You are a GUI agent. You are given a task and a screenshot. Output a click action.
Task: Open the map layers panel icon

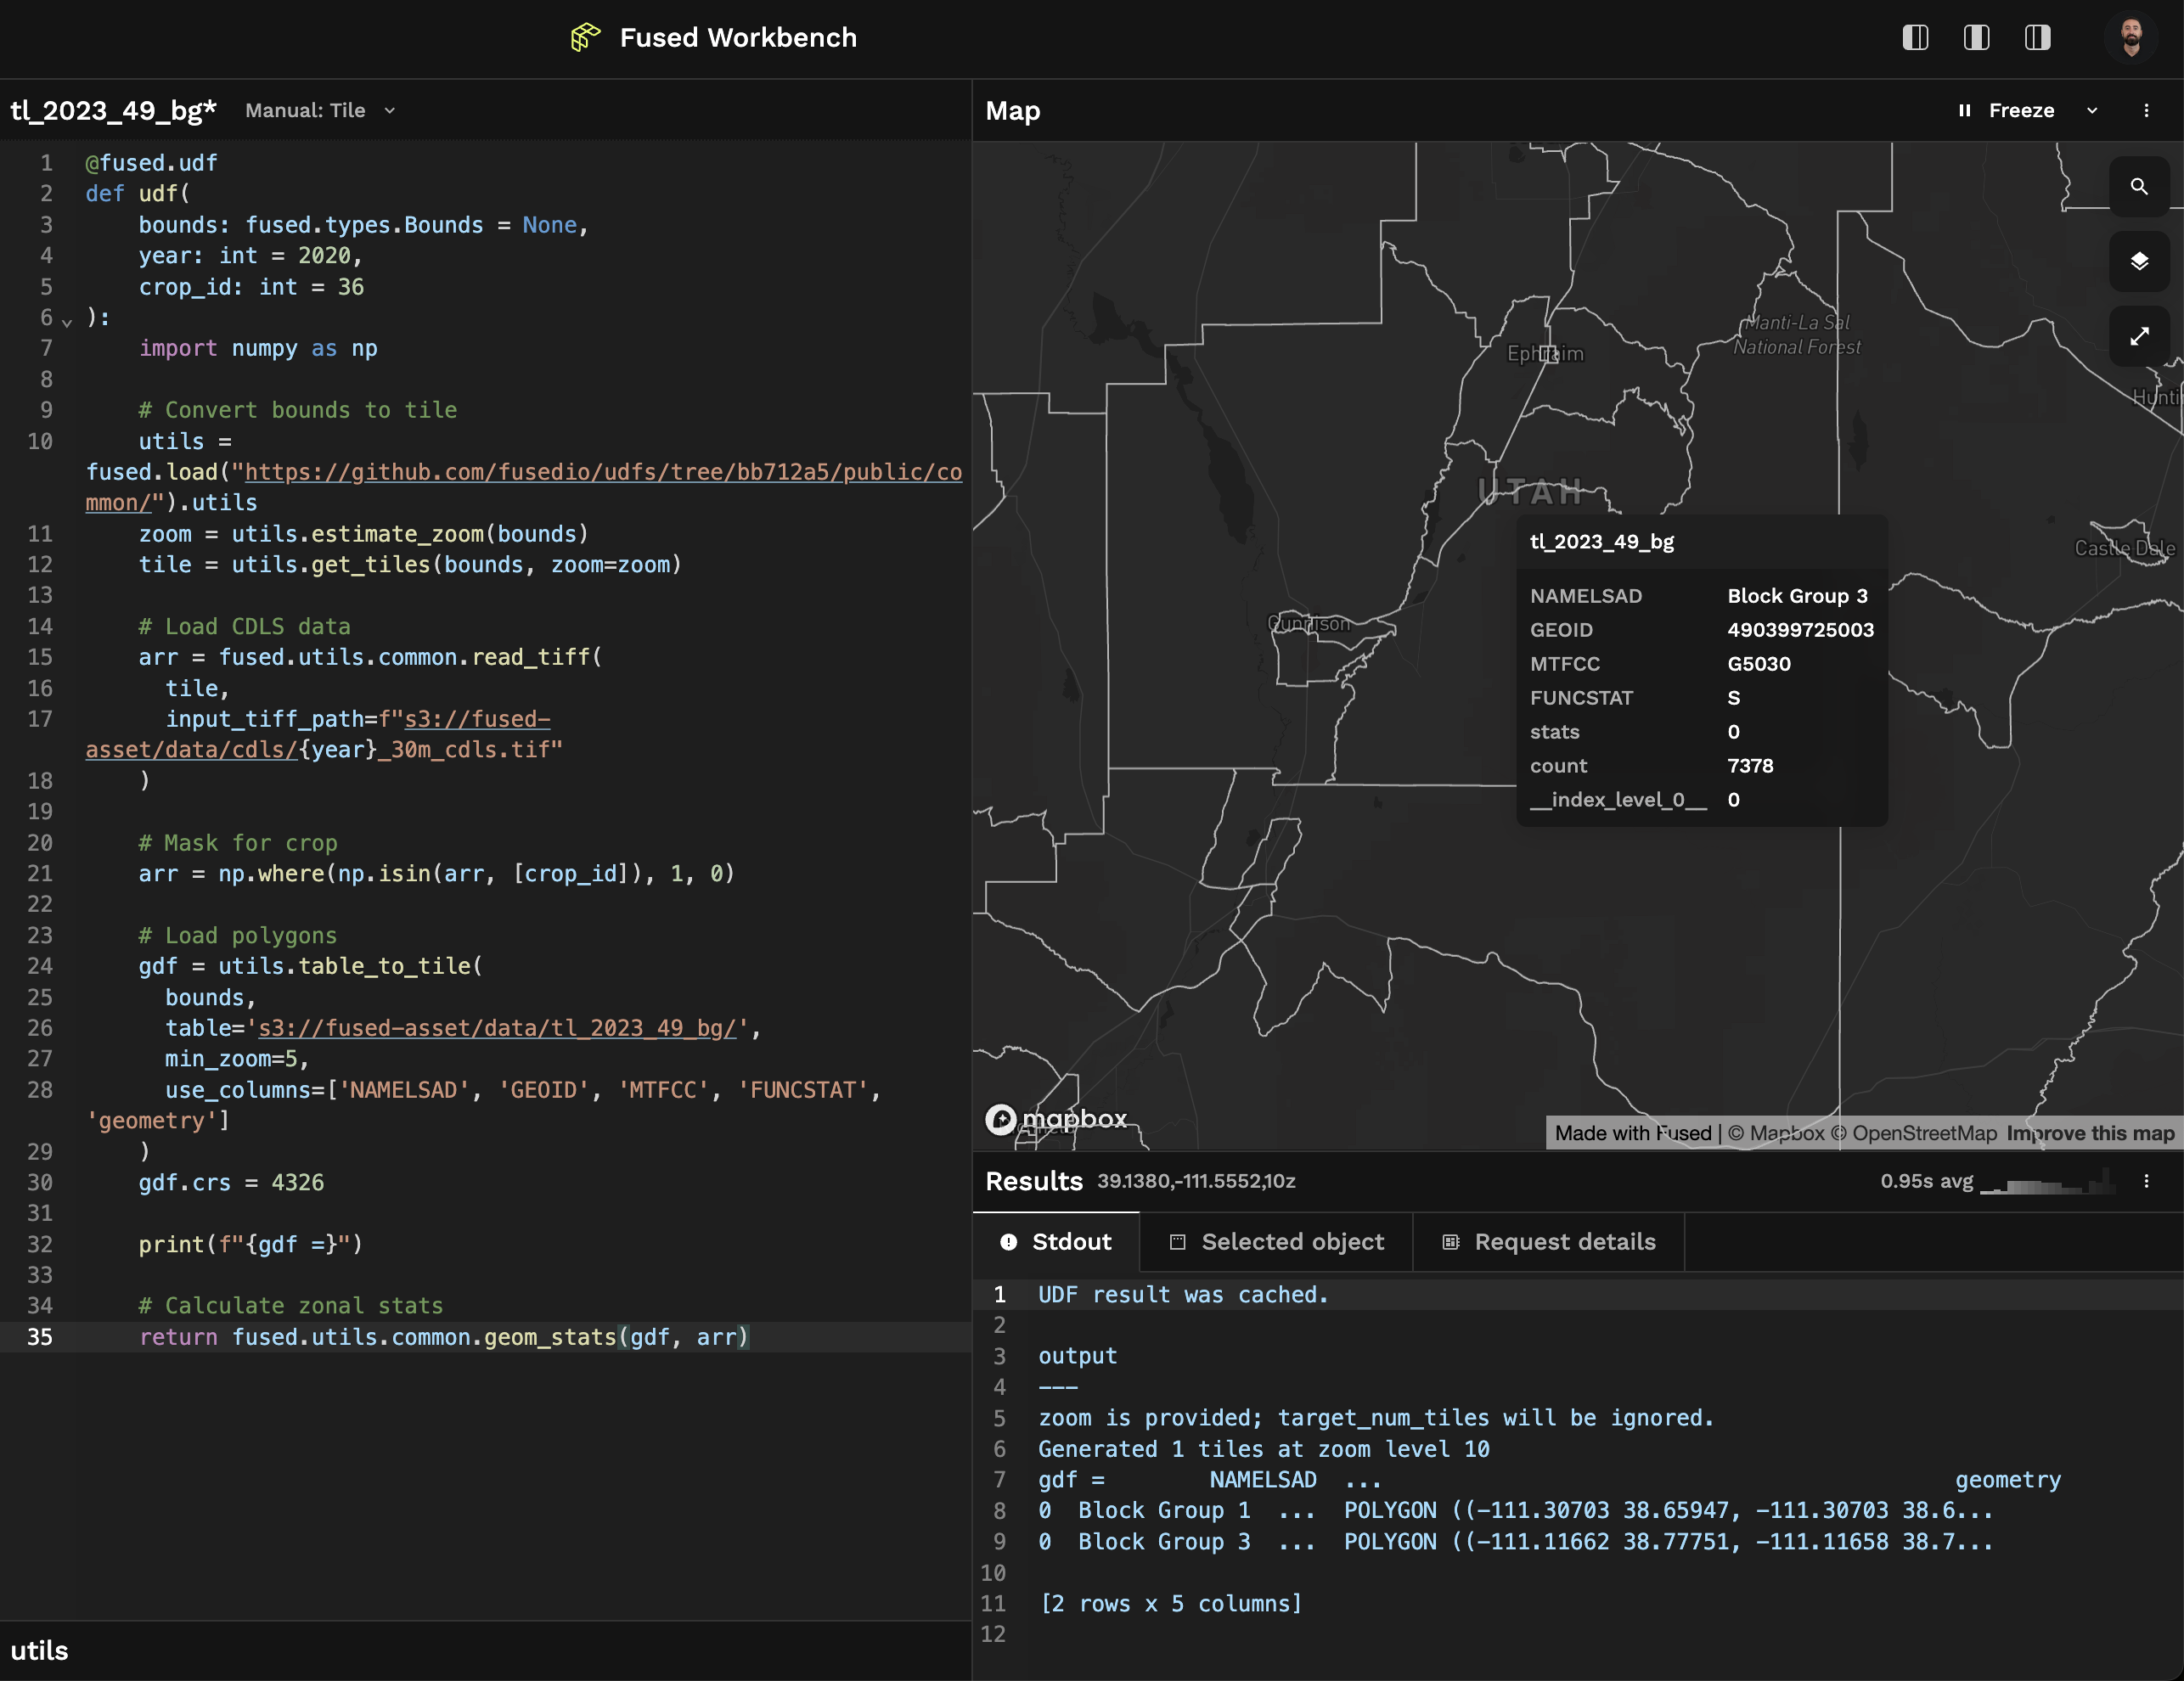click(x=2139, y=261)
